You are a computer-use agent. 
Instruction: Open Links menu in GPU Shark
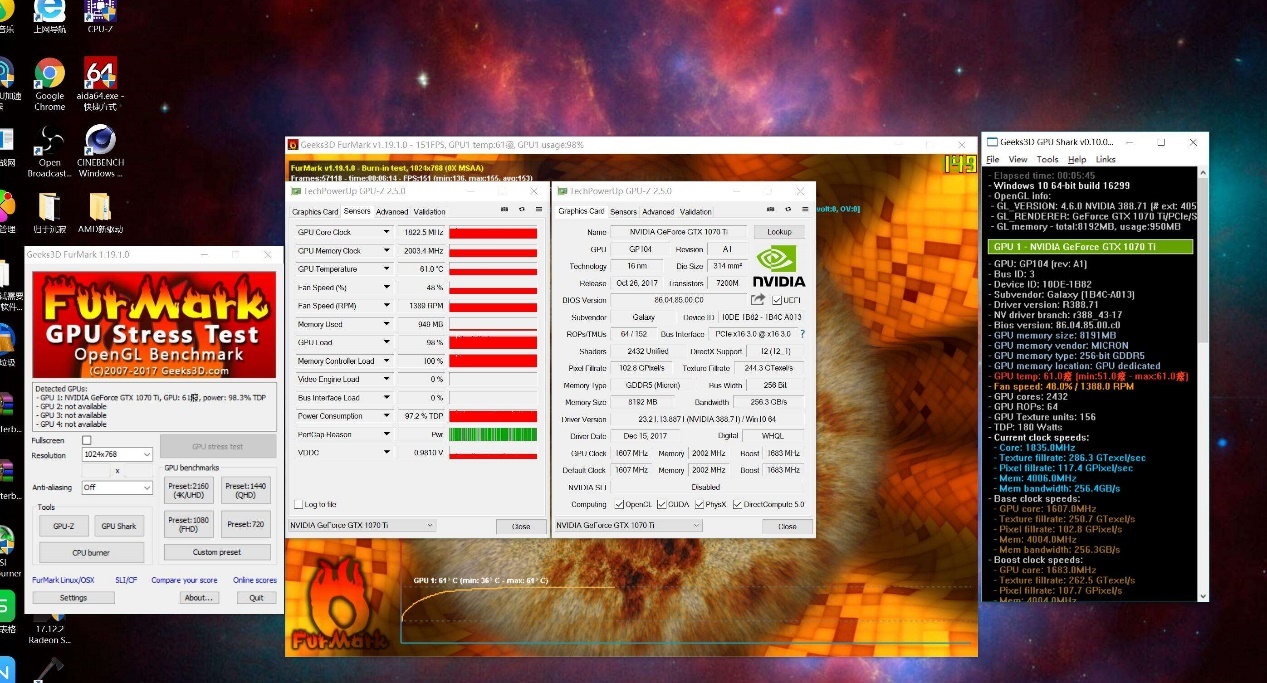(1105, 159)
